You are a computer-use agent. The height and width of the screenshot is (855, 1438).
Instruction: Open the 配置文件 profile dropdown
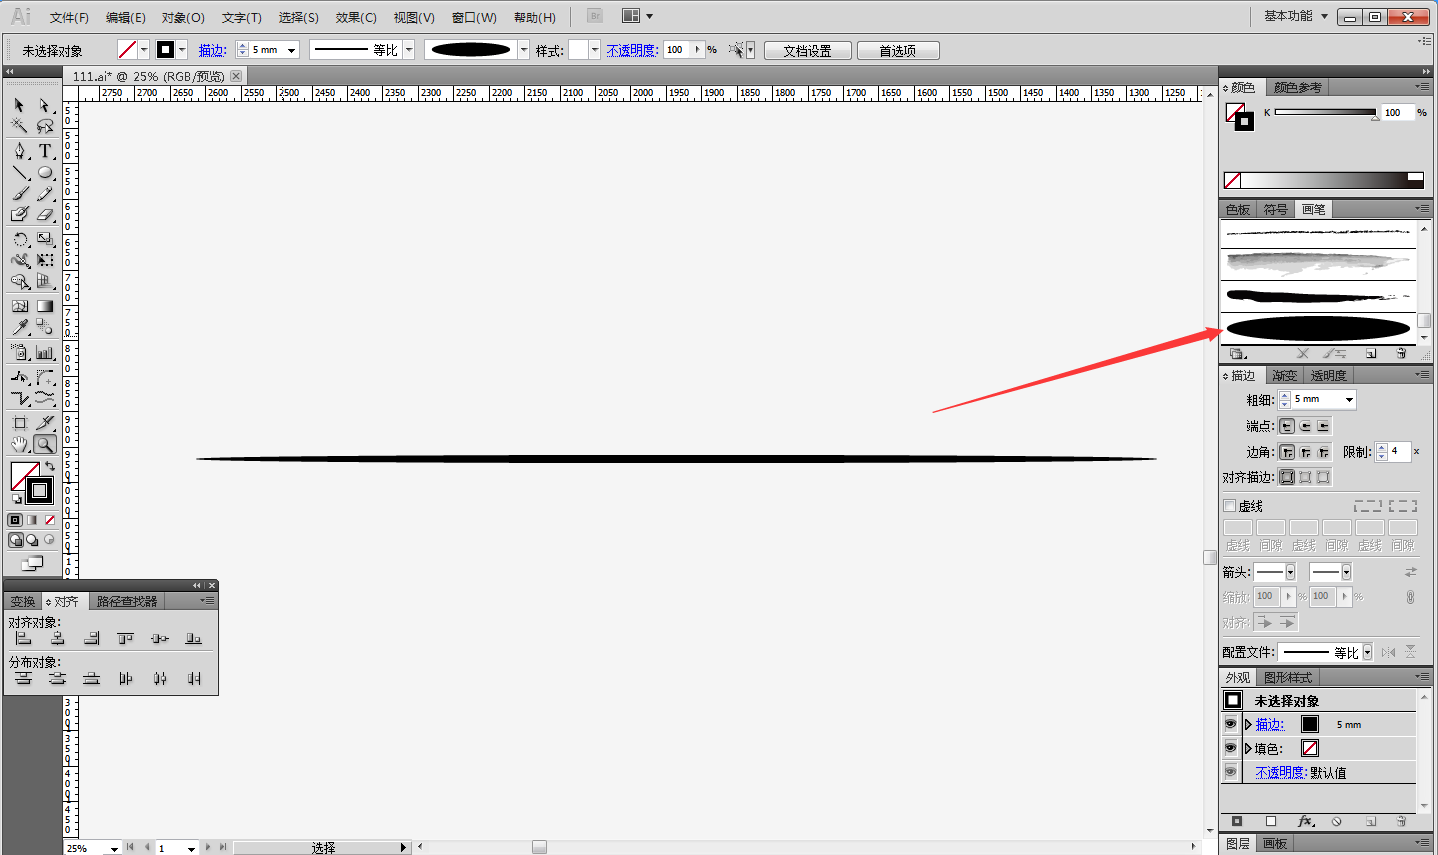(1367, 652)
